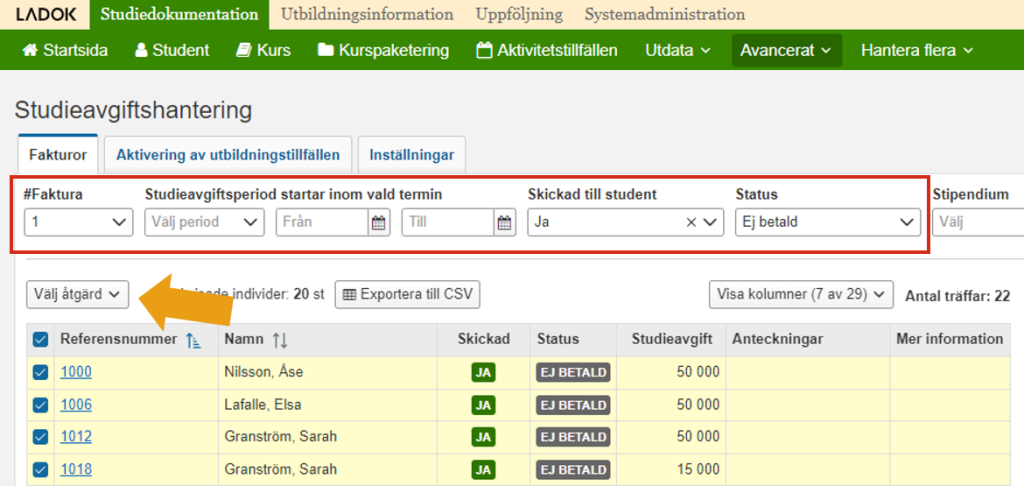Open the Student menu item
Viewport: 1024px width, 486px height.
(172, 50)
